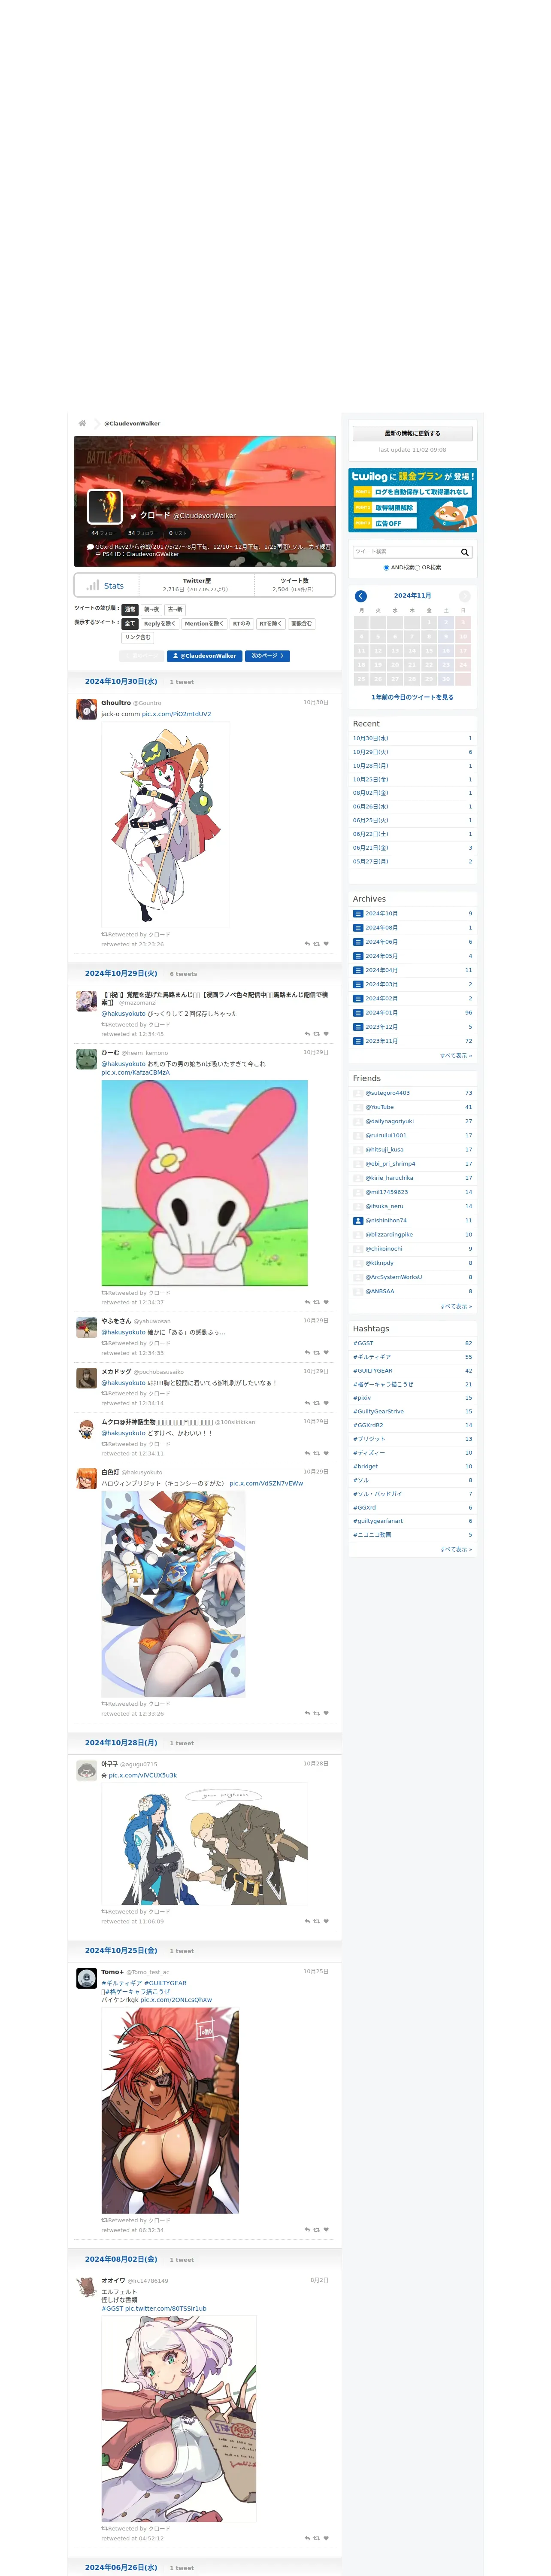Click the like heart on the Ghoultro tweet

pos(326,944)
